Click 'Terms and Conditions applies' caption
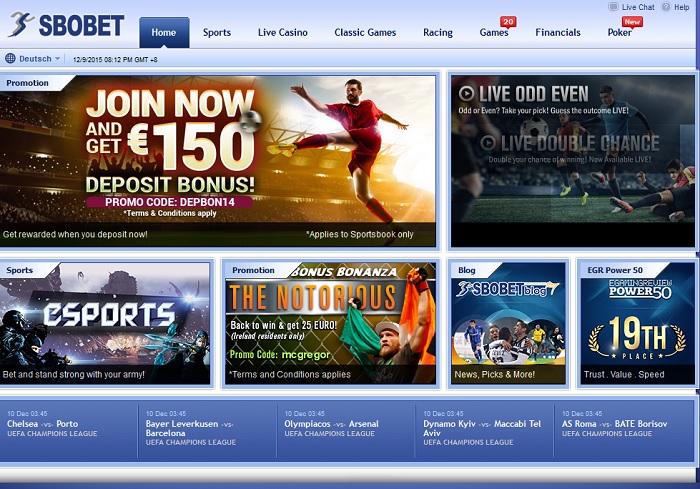Screen dimensions: 700x489 (x=290, y=374)
